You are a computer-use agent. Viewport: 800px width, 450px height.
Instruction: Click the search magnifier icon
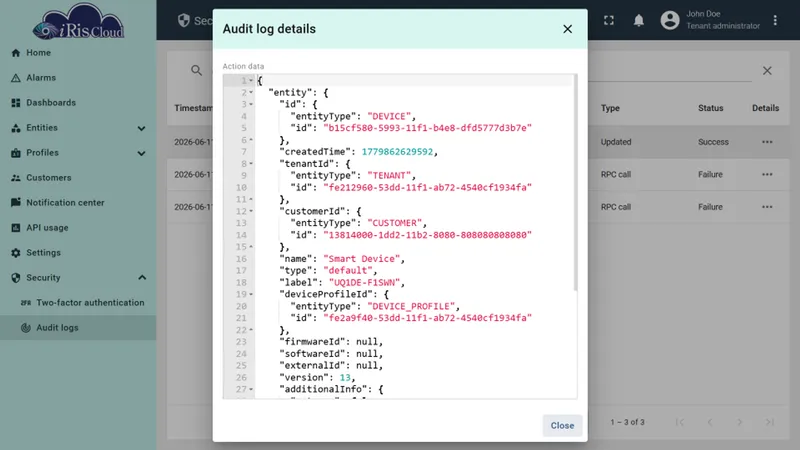[x=196, y=70]
